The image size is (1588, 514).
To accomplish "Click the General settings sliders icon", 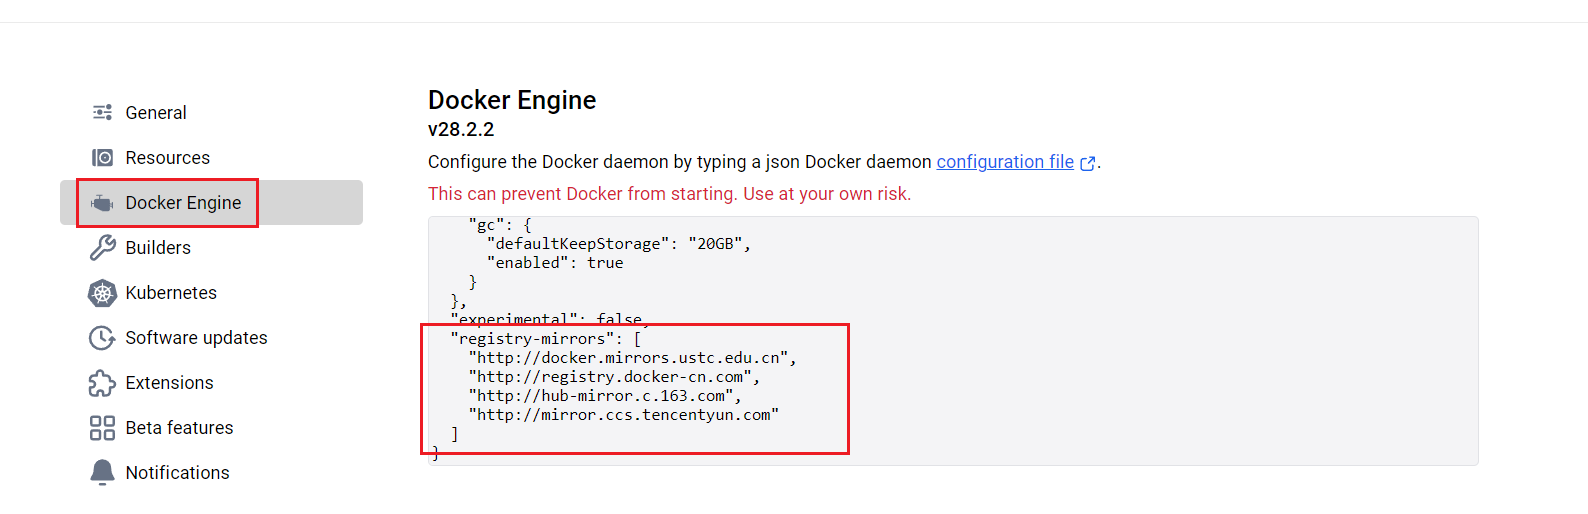I will pyautogui.click(x=102, y=113).
